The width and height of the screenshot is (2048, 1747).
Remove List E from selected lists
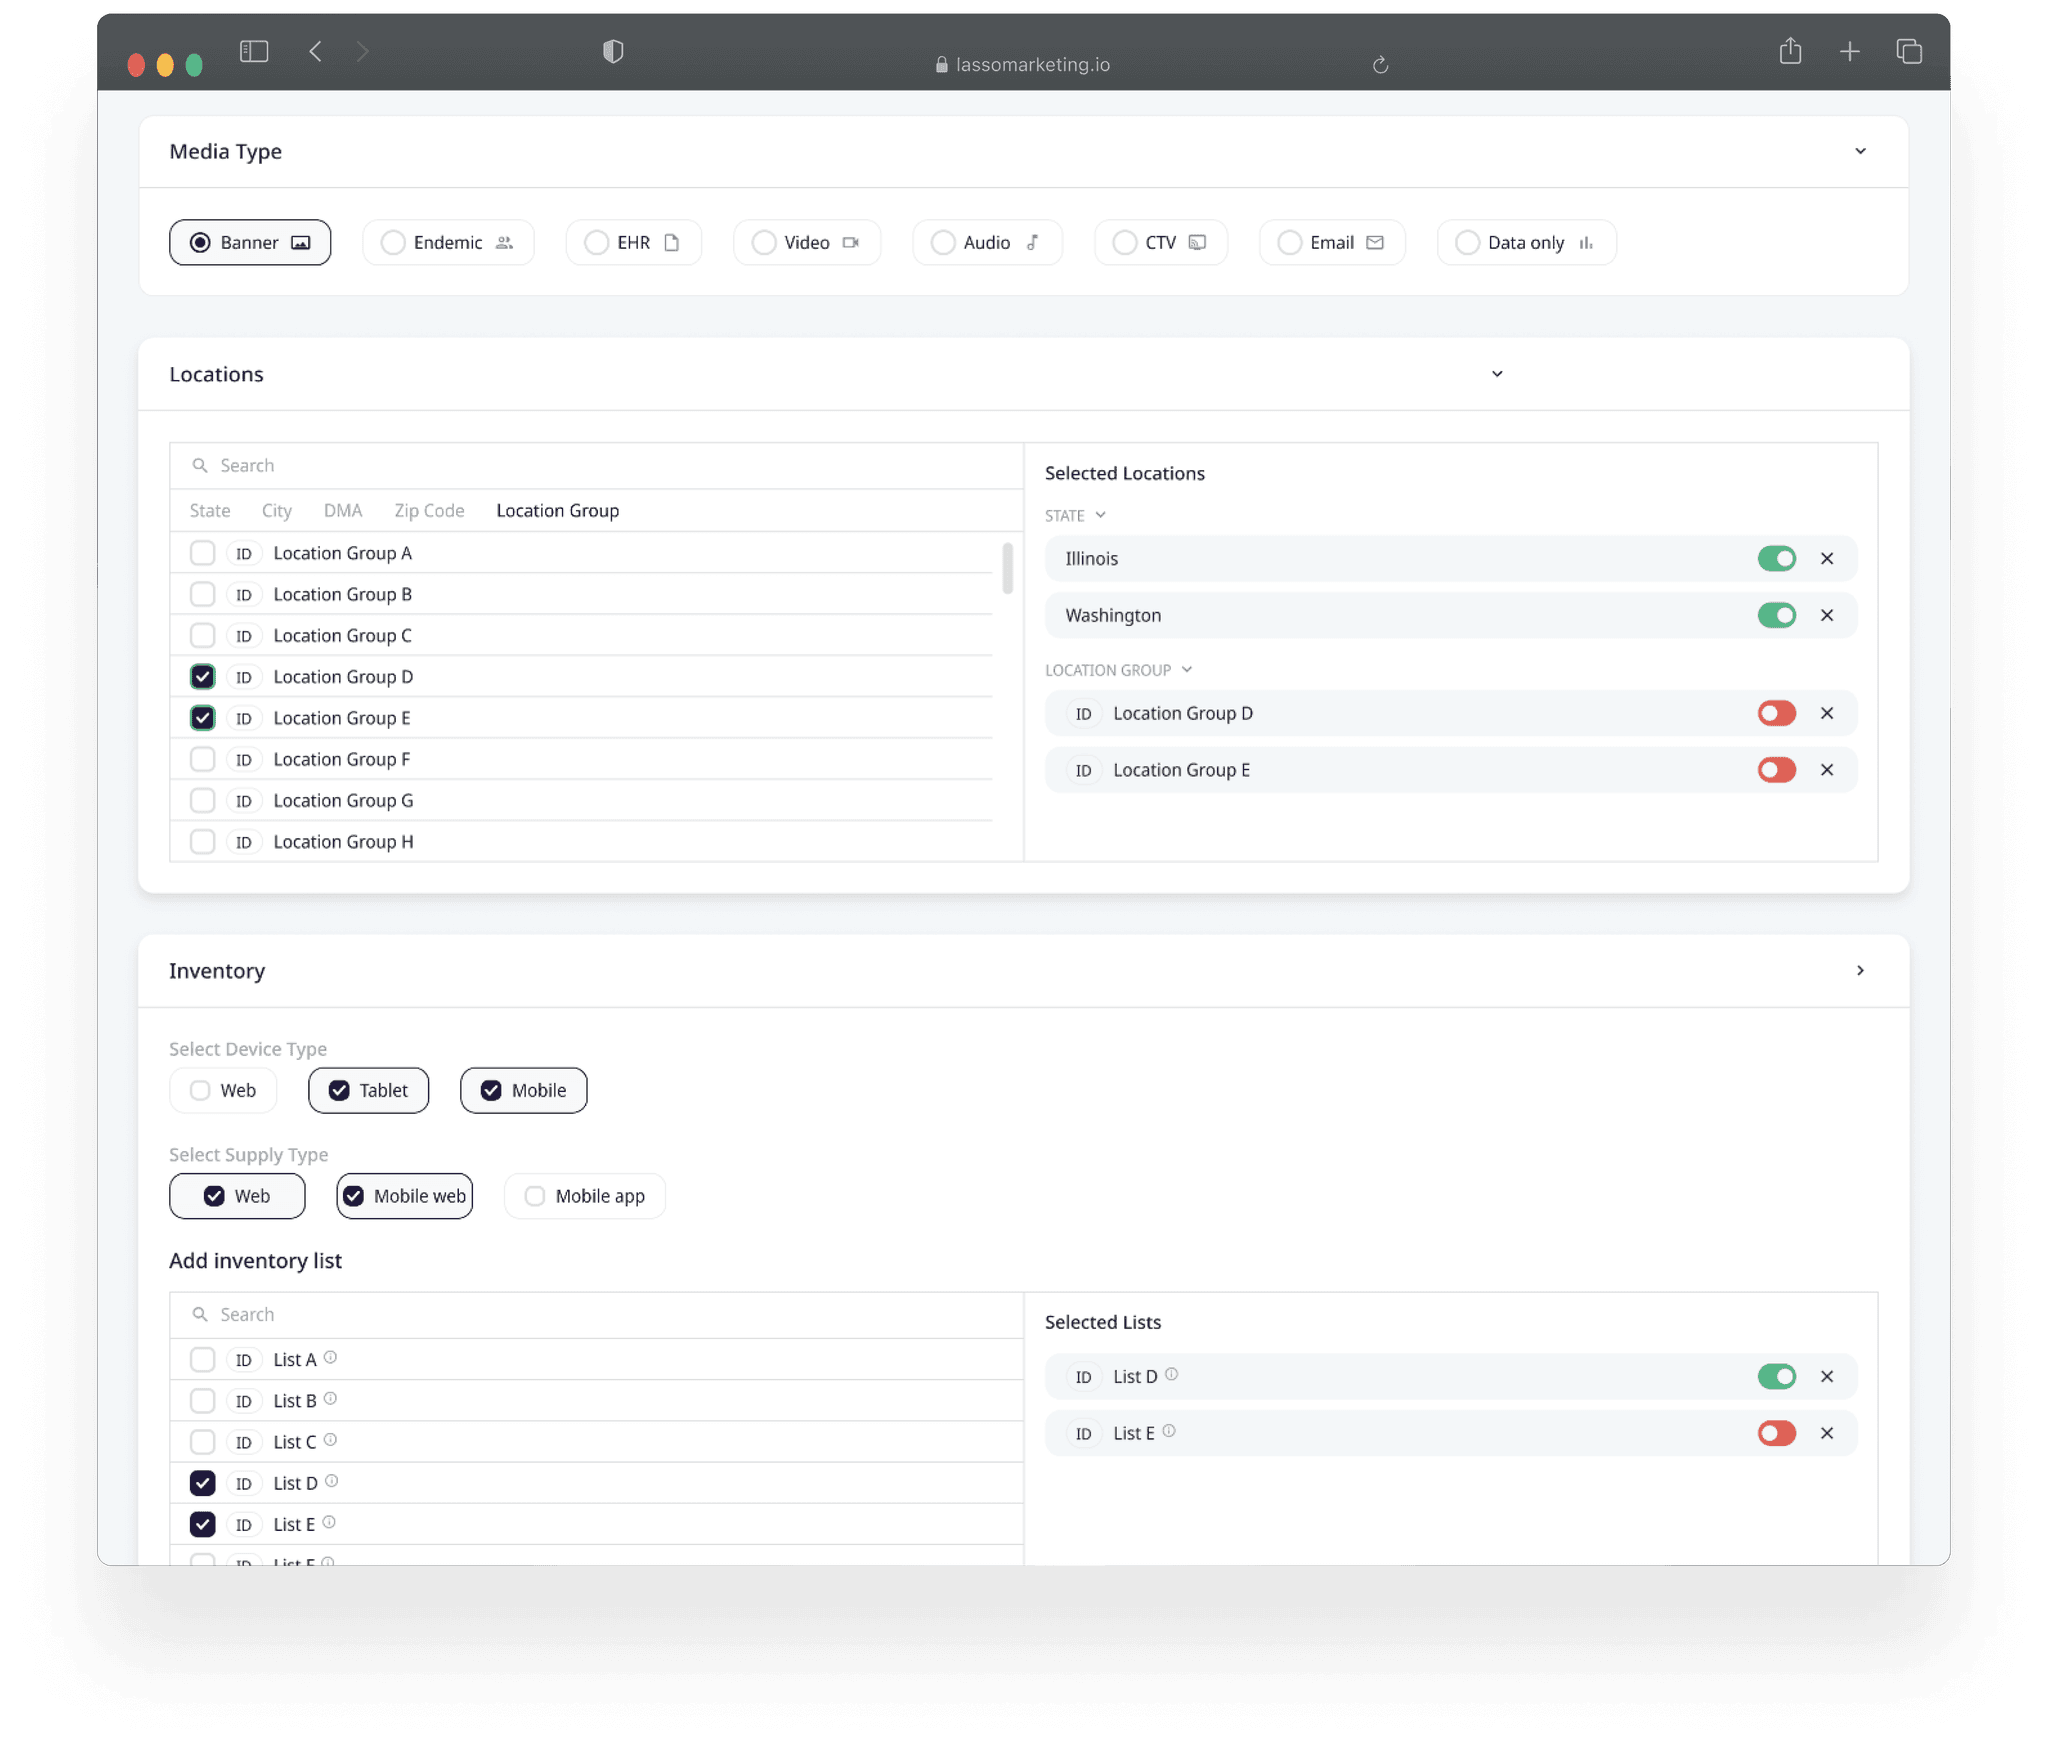1826,1433
